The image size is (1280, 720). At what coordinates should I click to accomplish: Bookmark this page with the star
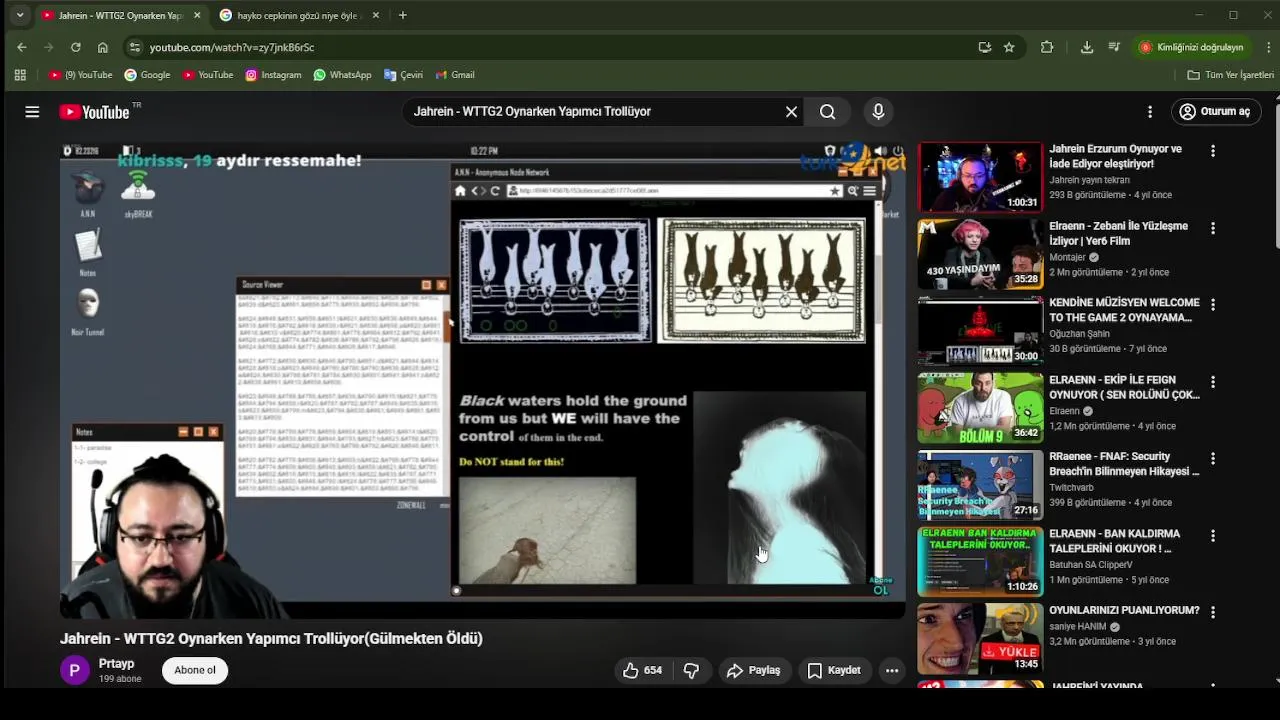(x=1009, y=47)
